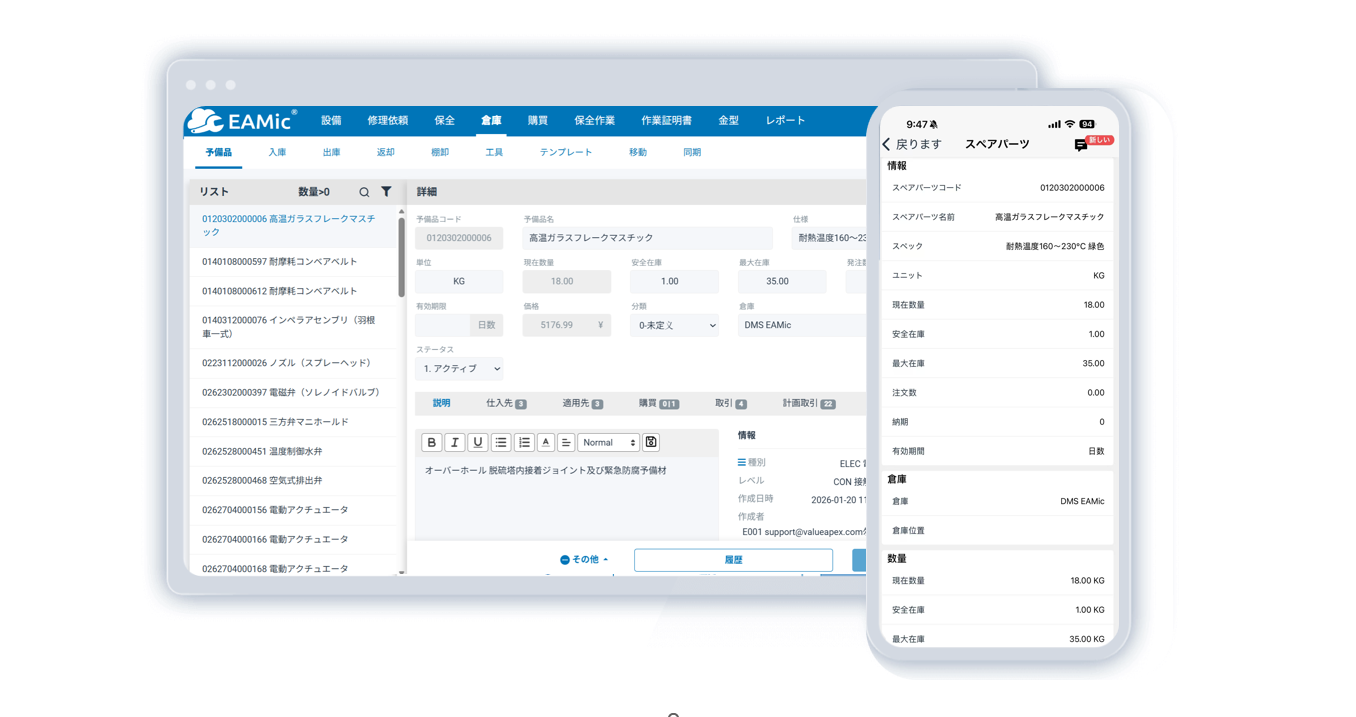Click the 履歴 button
The image size is (1356, 717).
(x=733, y=559)
